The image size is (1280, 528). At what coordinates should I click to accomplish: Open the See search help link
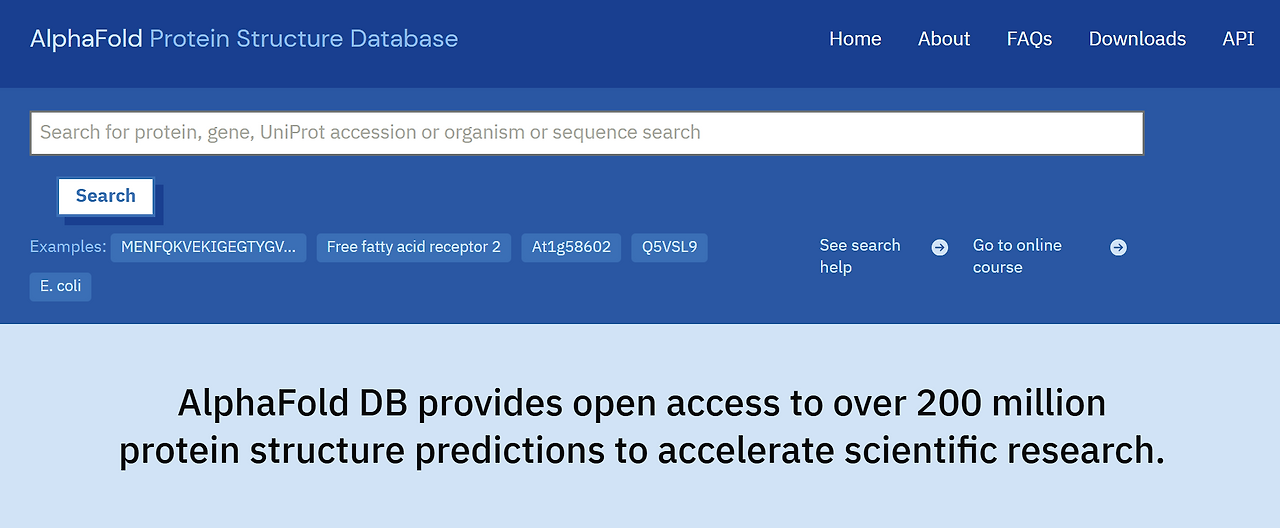pos(860,256)
